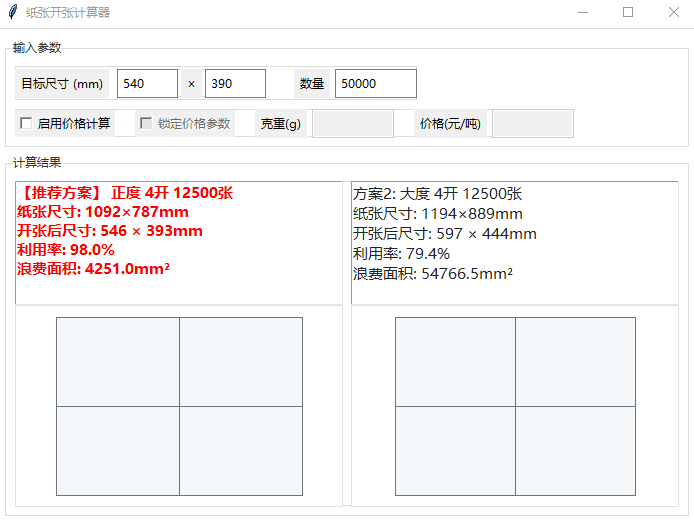Click the height field containing 390
This screenshot has height=524, width=694.
coord(235,84)
